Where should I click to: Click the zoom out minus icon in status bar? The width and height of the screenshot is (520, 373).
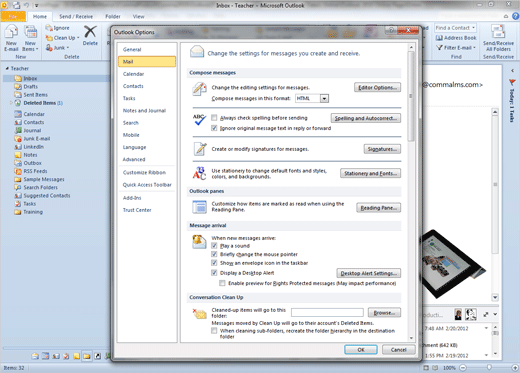pyautogui.click(x=463, y=368)
